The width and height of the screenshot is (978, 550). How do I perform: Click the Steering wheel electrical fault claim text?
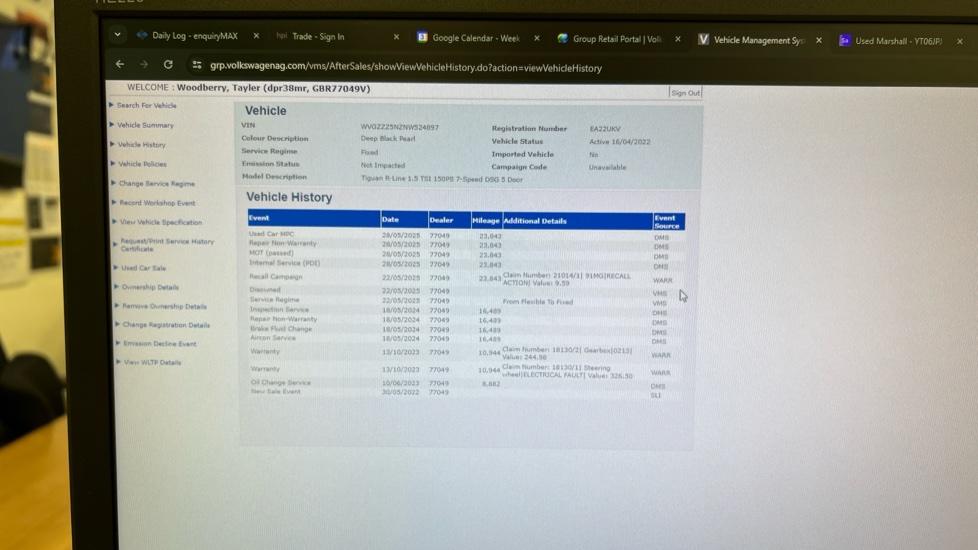[x=567, y=372]
